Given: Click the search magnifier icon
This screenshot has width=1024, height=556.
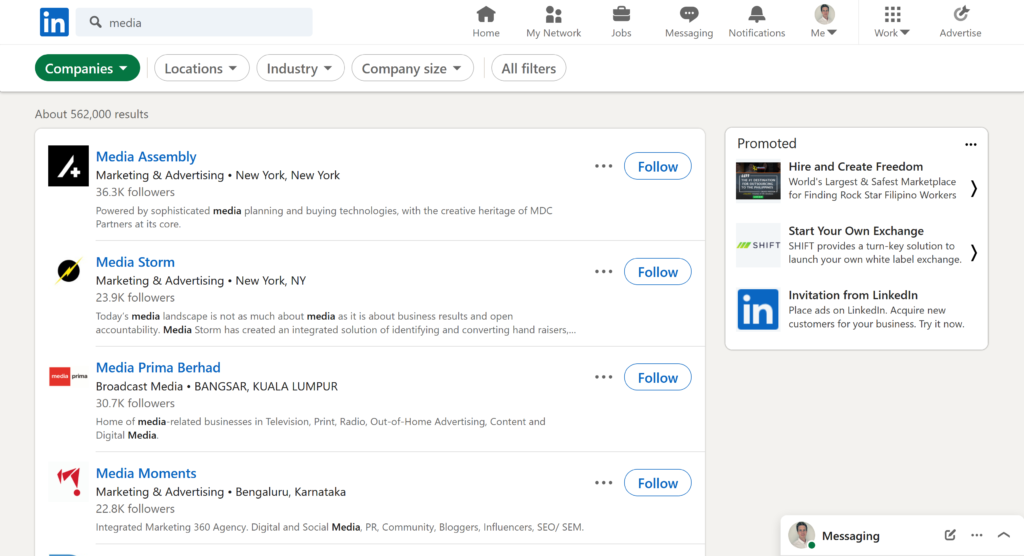Looking at the screenshot, I should tap(95, 22).
